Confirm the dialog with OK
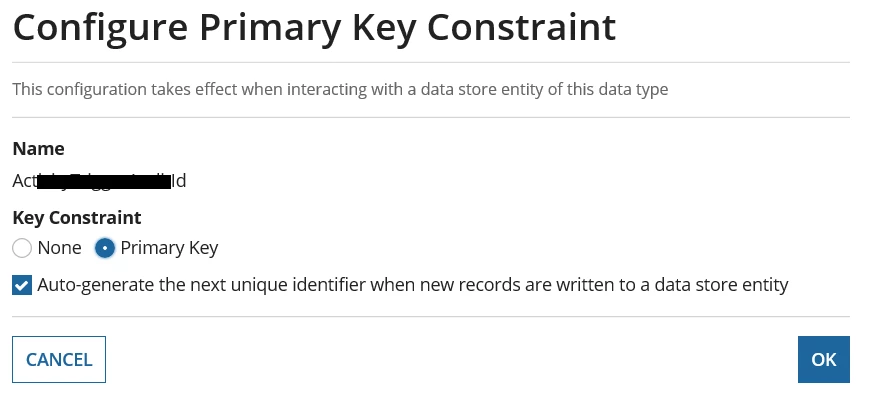The image size is (878, 400). click(x=823, y=359)
